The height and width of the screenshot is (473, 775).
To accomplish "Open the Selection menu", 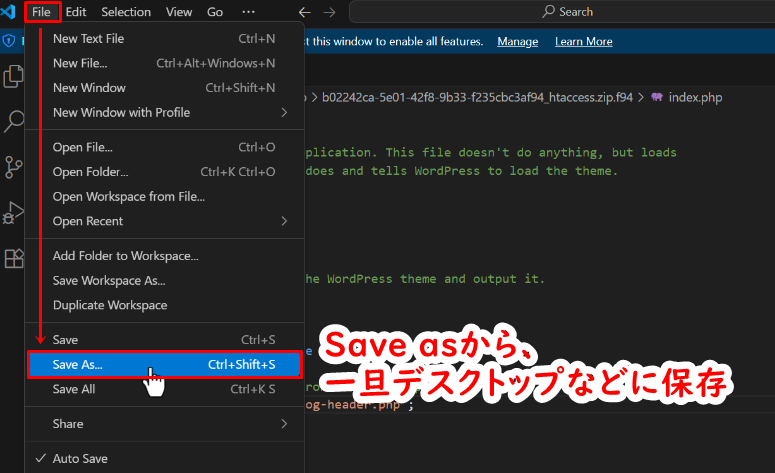I will click(126, 12).
